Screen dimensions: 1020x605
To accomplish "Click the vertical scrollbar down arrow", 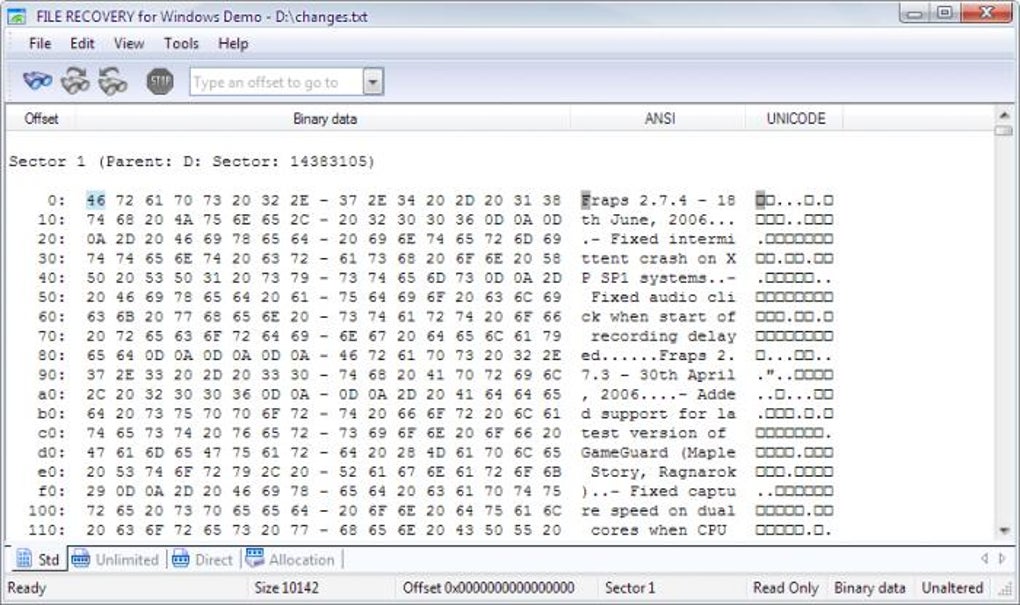I will [1004, 531].
